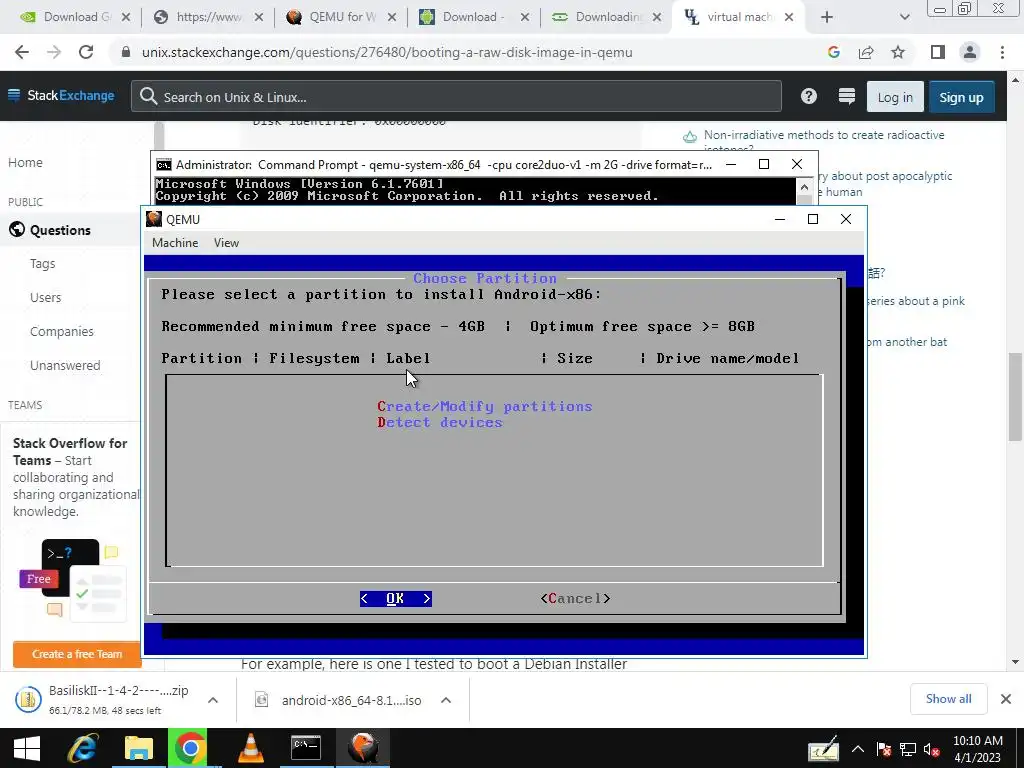
Task: Click the address bar URL
Action: (387, 52)
